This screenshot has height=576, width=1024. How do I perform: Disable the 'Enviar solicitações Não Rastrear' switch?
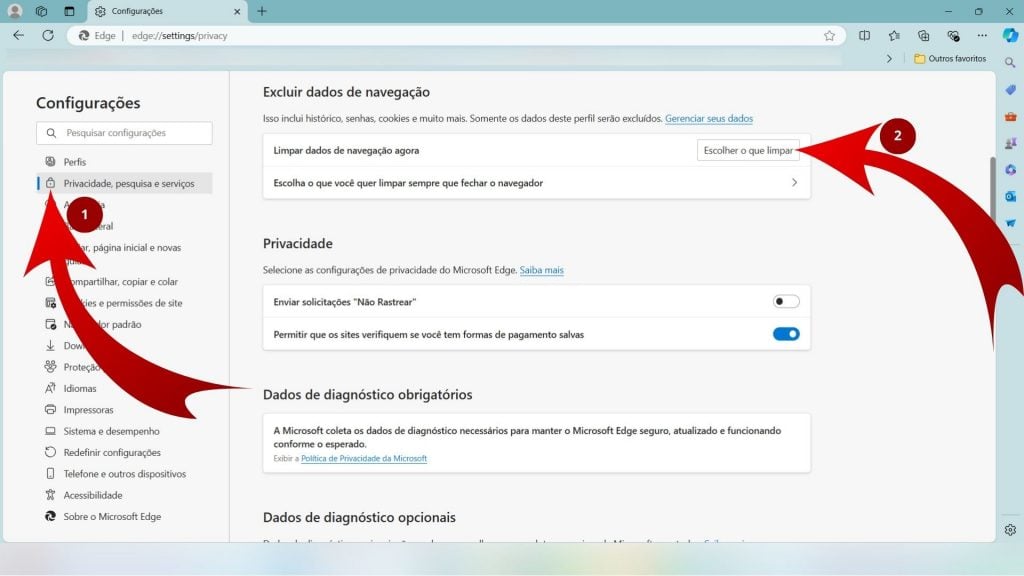click(x=786, y=301)
